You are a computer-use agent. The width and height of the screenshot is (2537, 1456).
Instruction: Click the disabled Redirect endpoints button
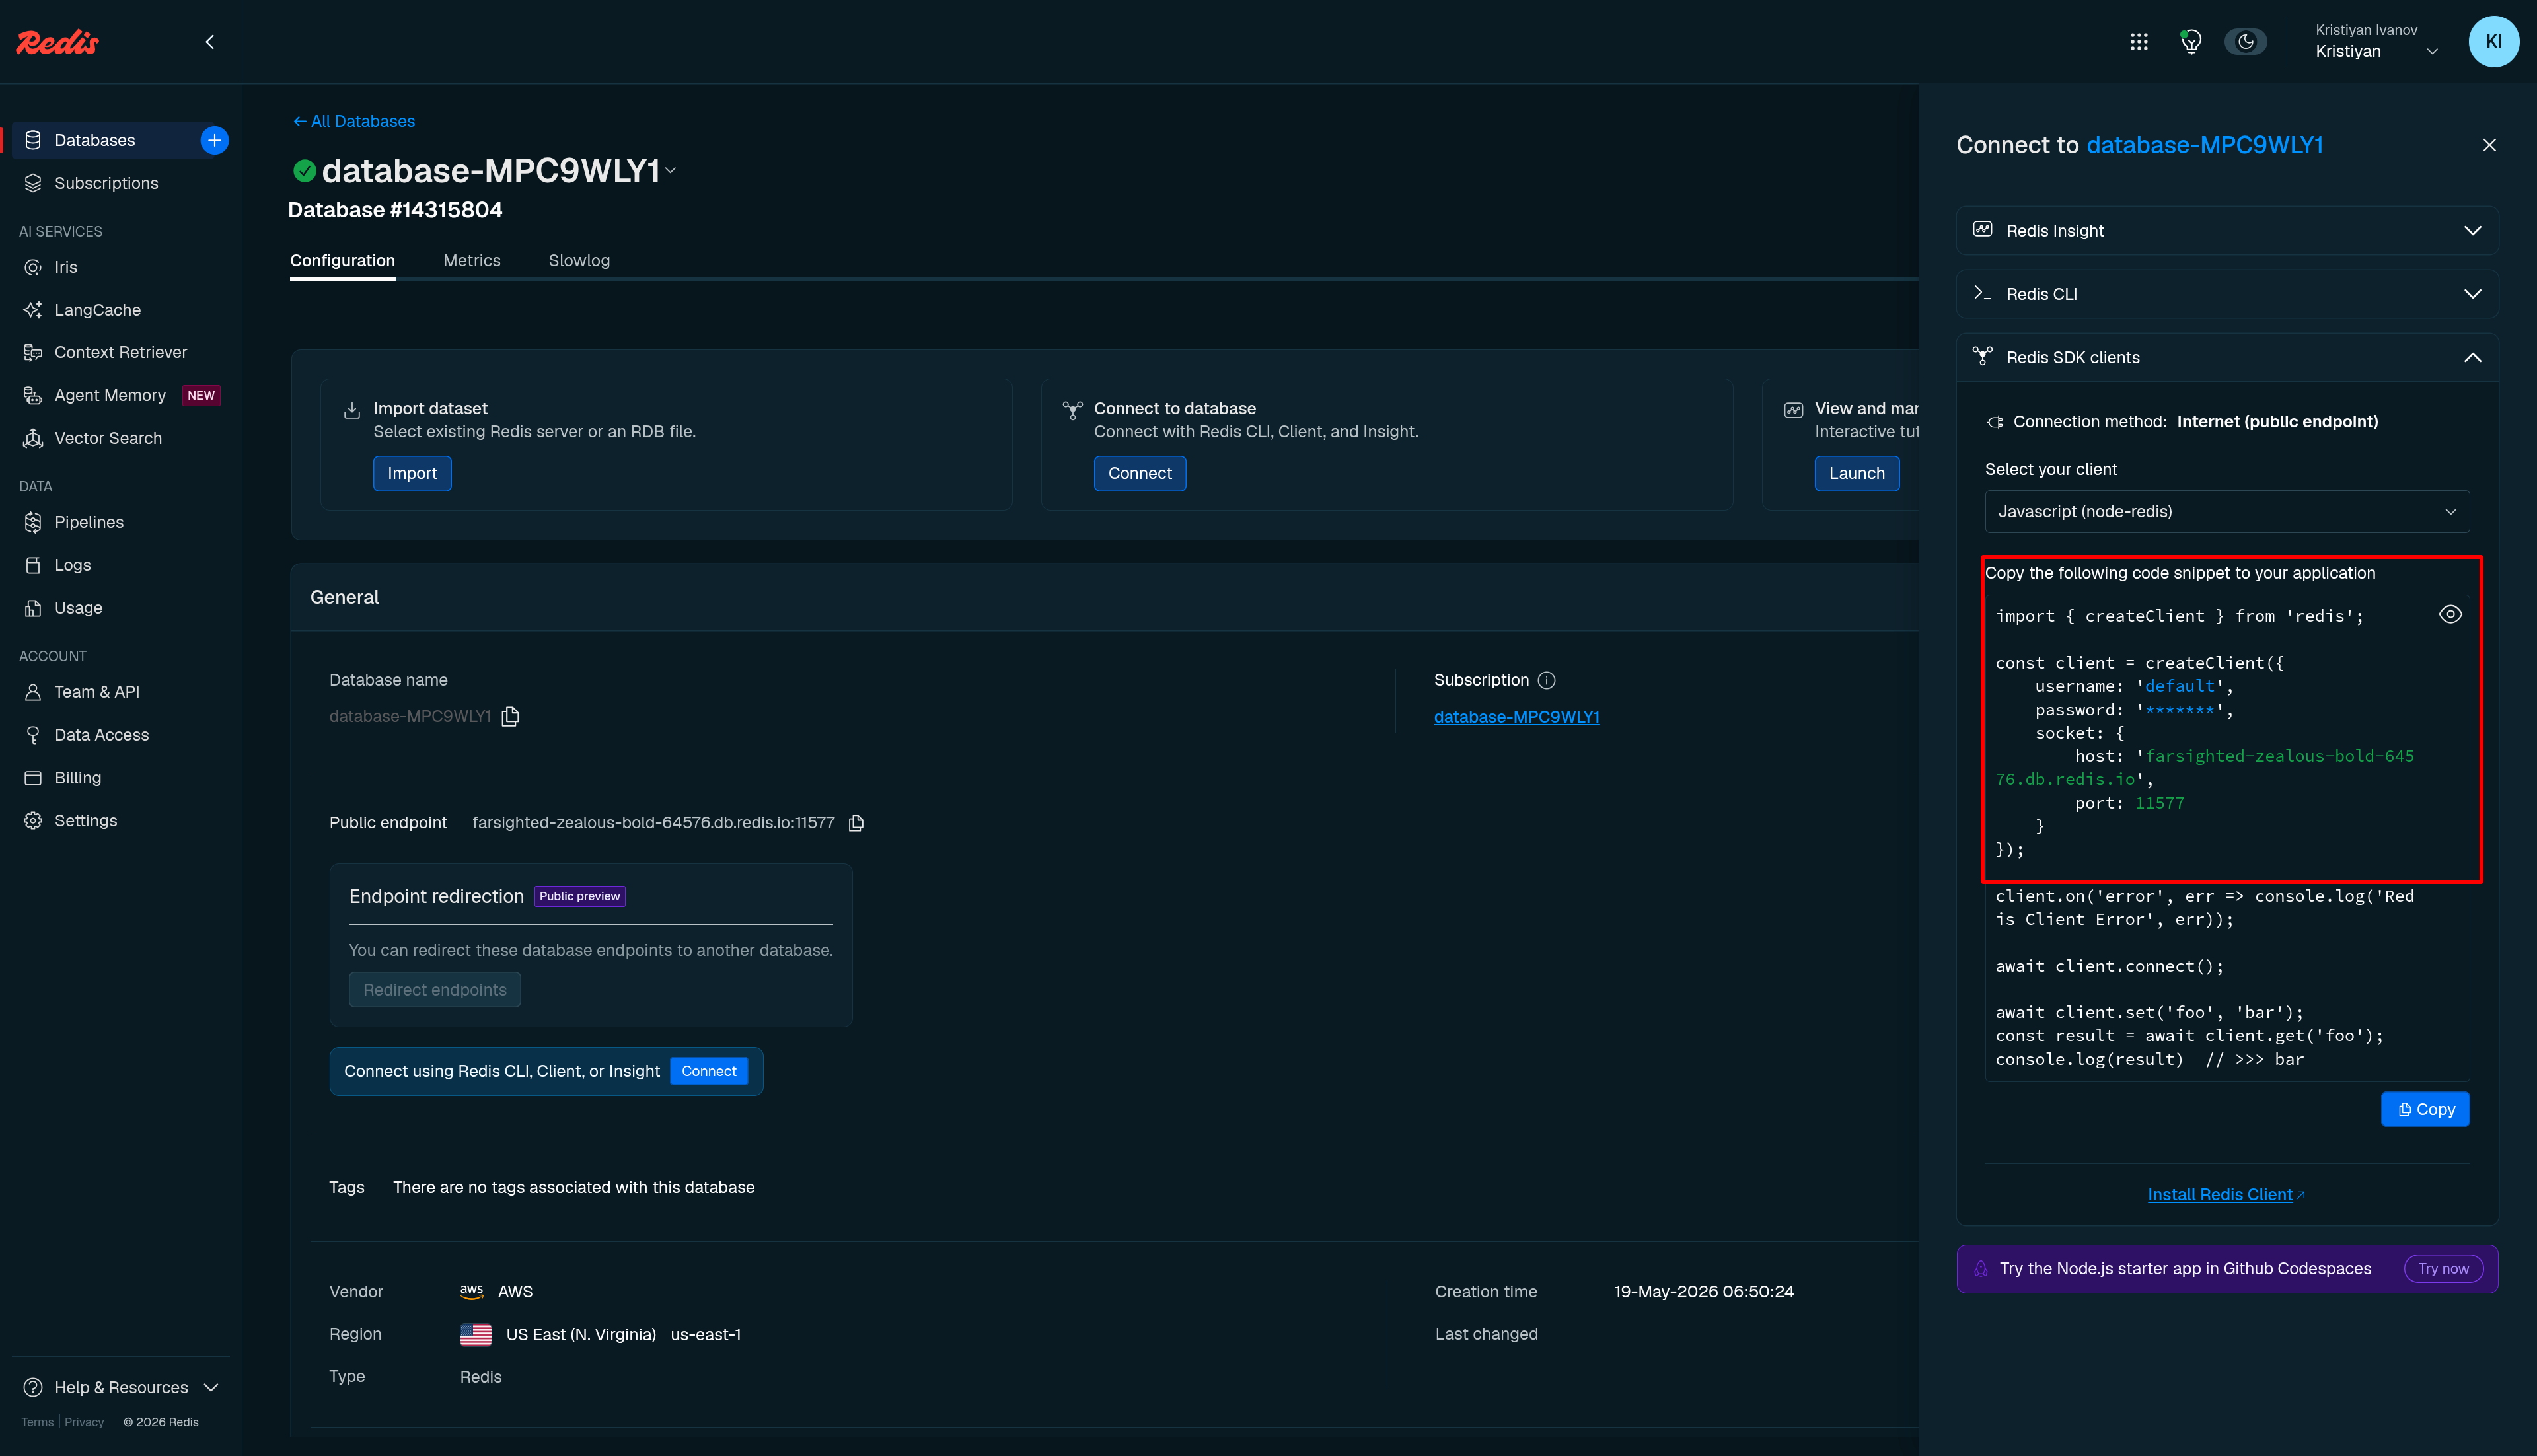(434, 989)
